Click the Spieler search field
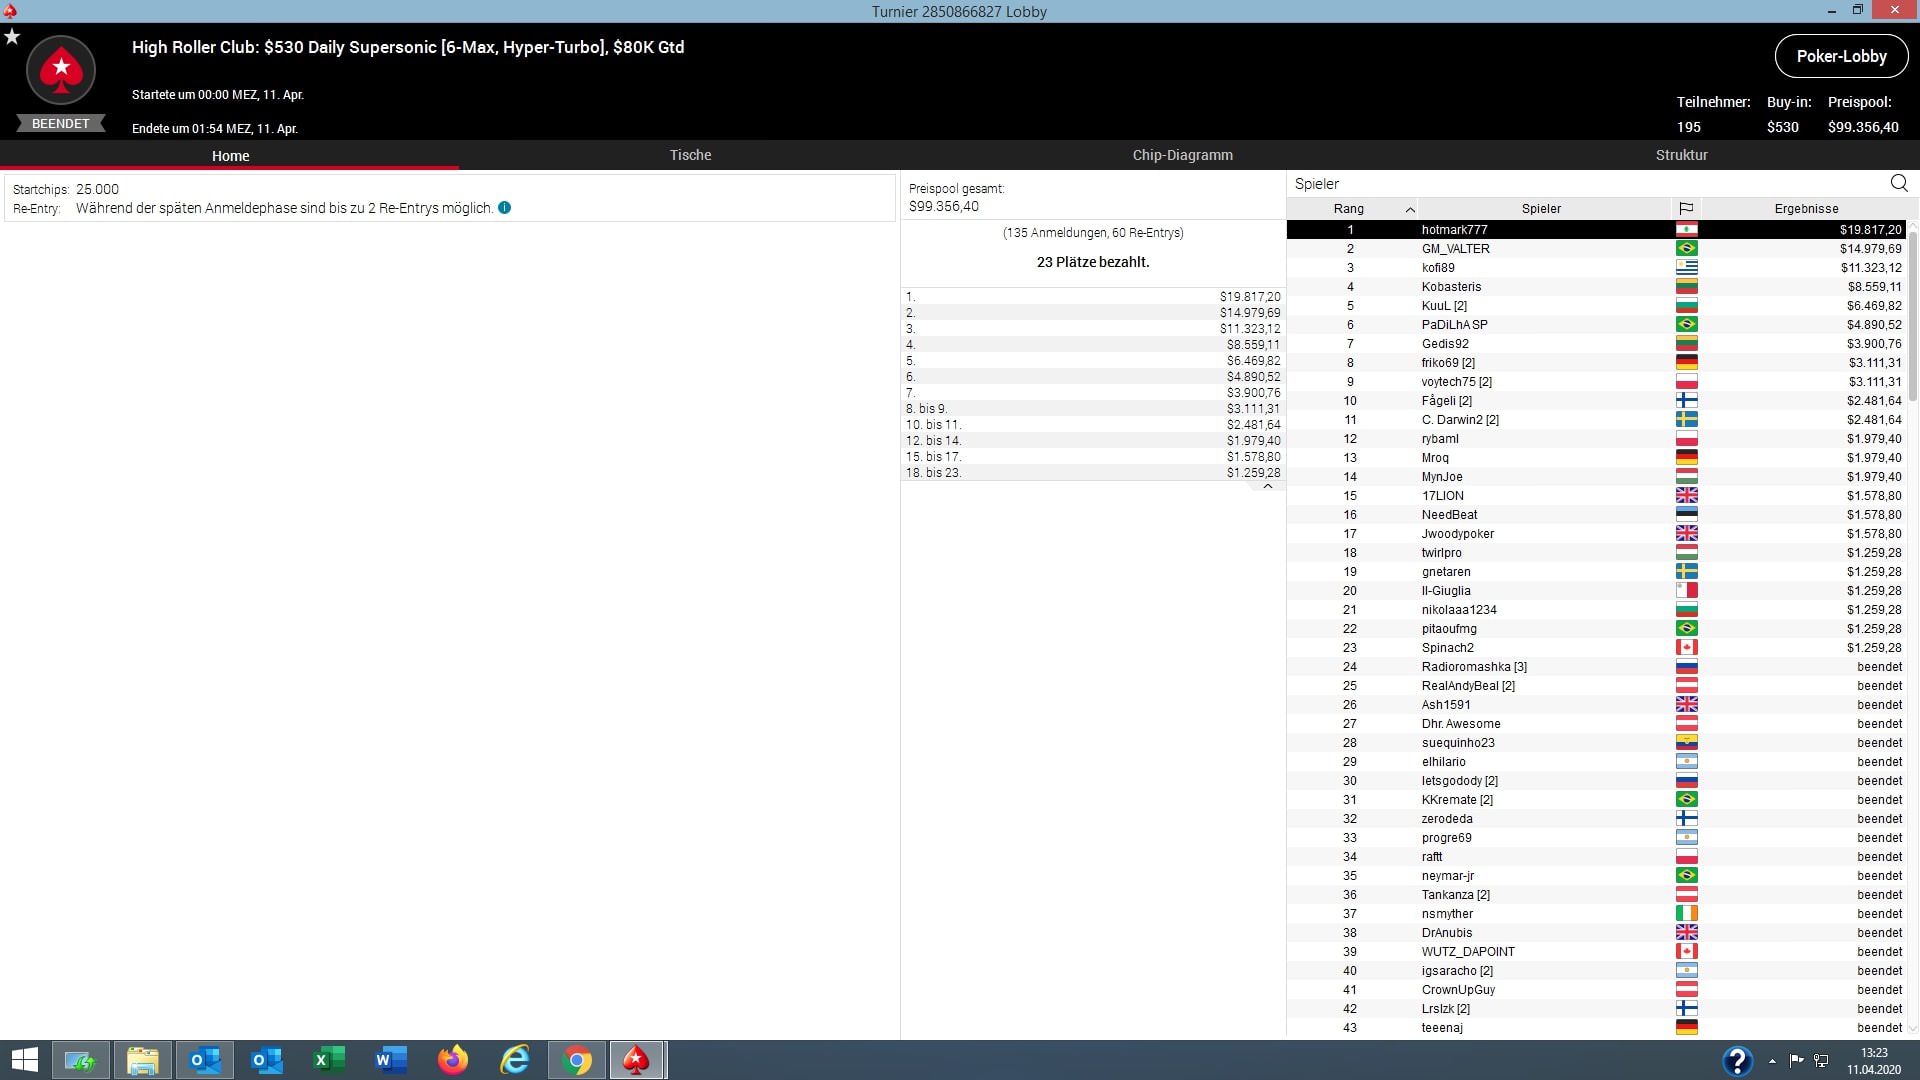The width and height of the screenshot is (1920, 1080). pyautogui.click(x=1580, y=184)
